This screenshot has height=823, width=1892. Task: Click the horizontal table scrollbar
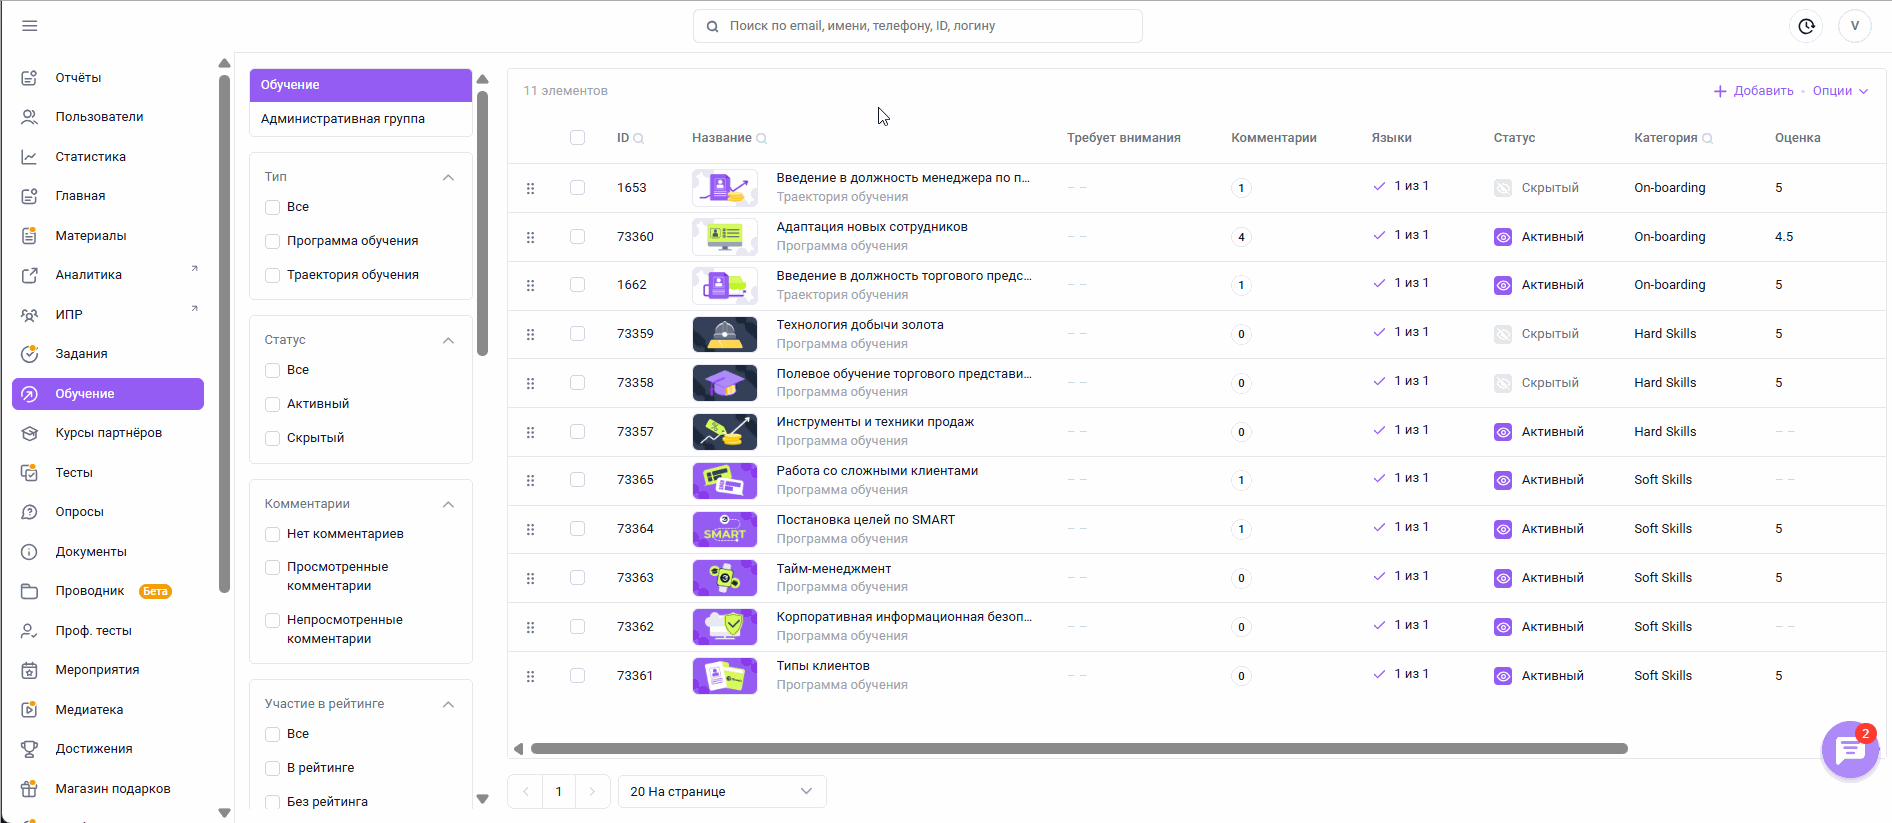click(x=1078, y=749)
